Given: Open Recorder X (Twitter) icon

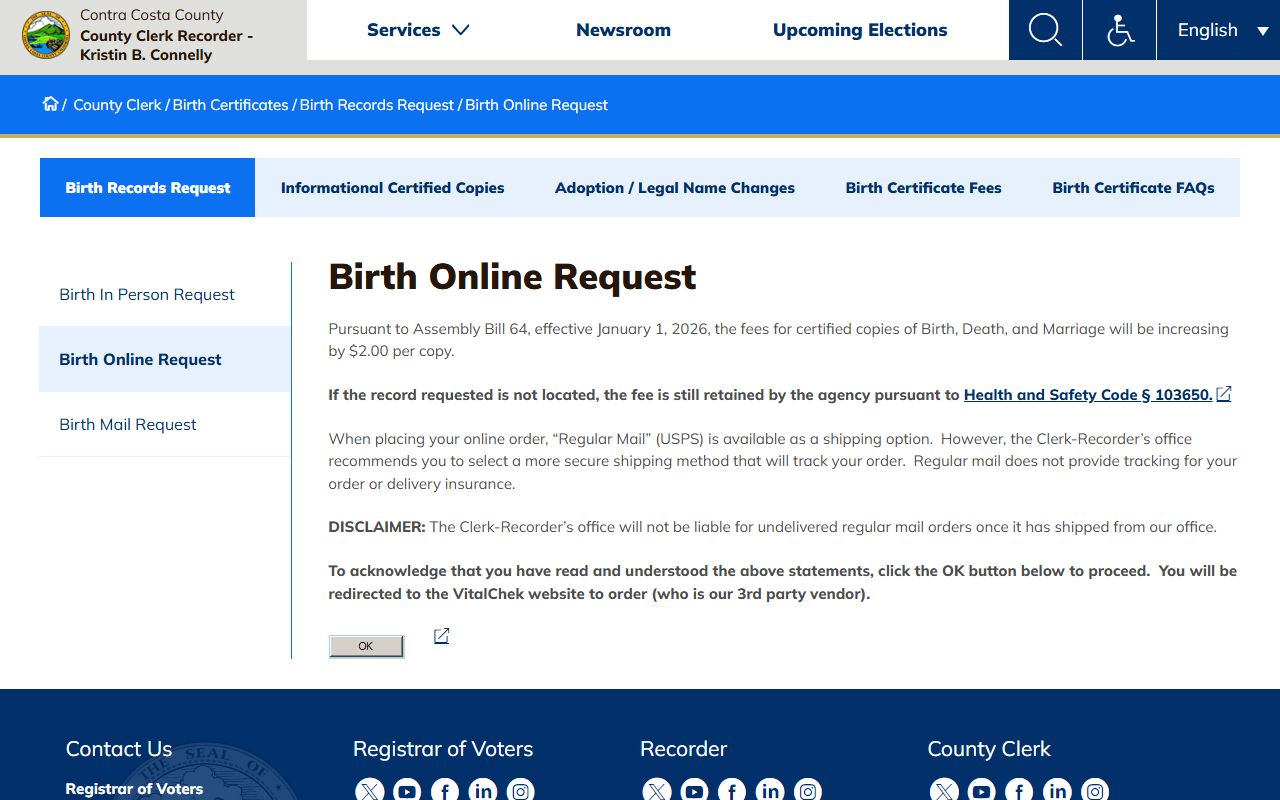Looking at the screenshot, I should [x=656, y=791].
